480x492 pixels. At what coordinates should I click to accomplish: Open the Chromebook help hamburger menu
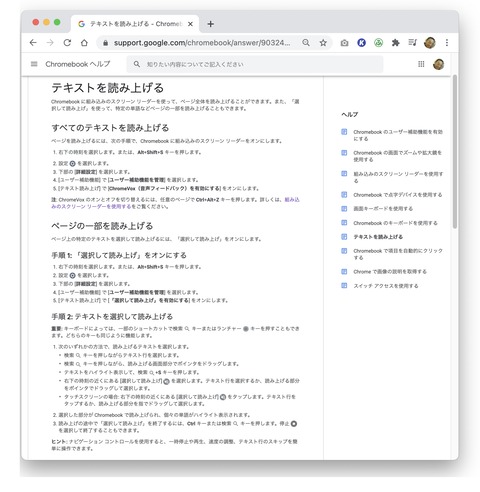coord(34,64)
